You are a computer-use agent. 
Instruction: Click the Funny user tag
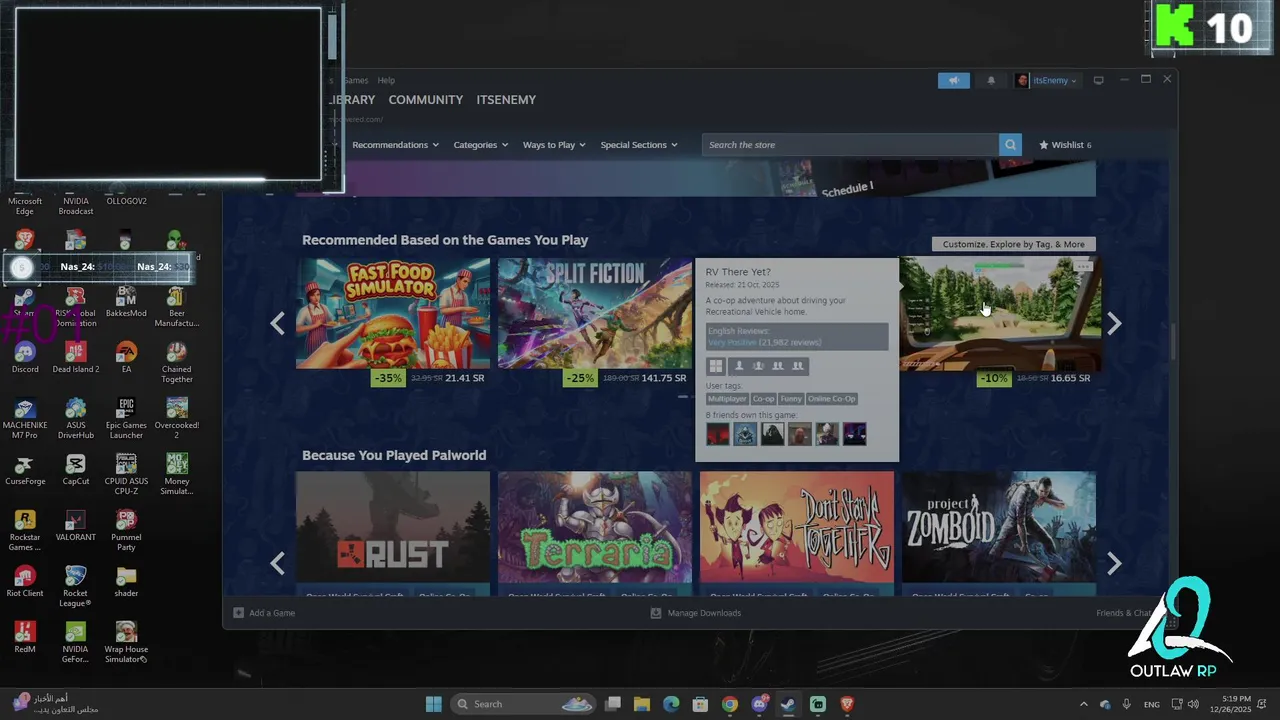[791, 399]
